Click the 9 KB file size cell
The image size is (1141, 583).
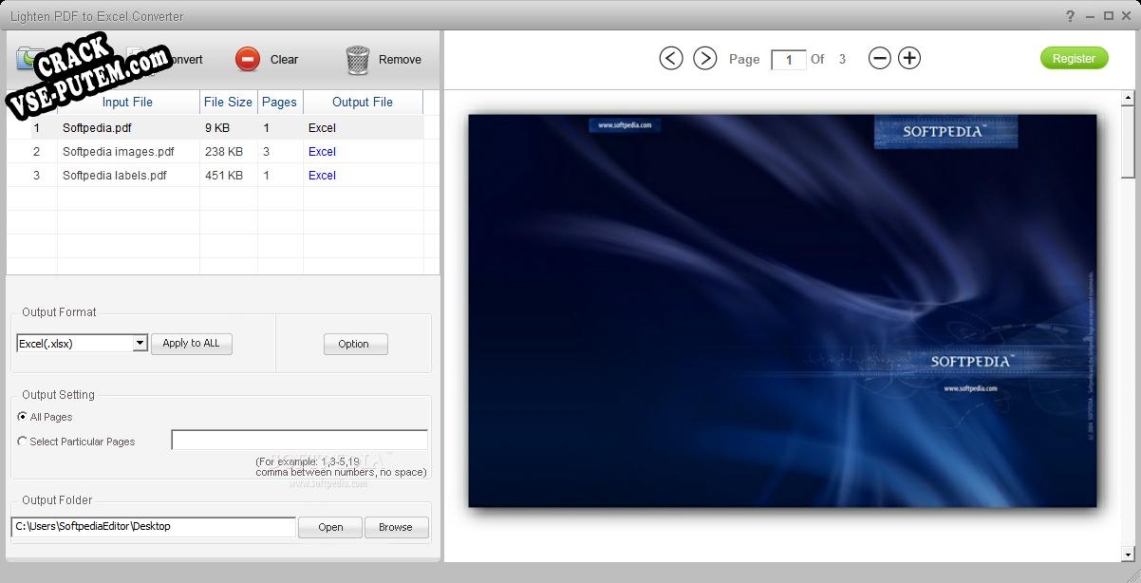[217, 128]
